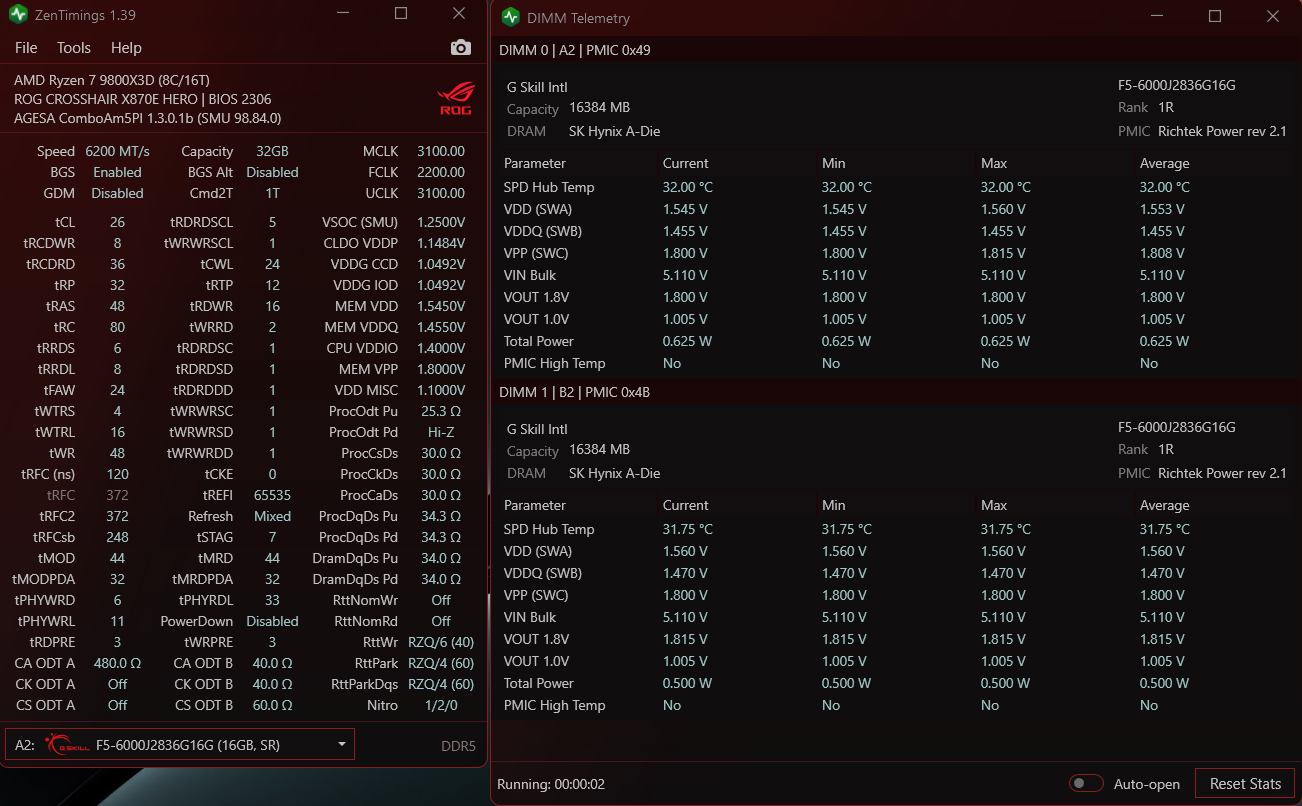Click "F5-6000J2836G16G" in the DIMM 0 panel

coord(1177,86)
